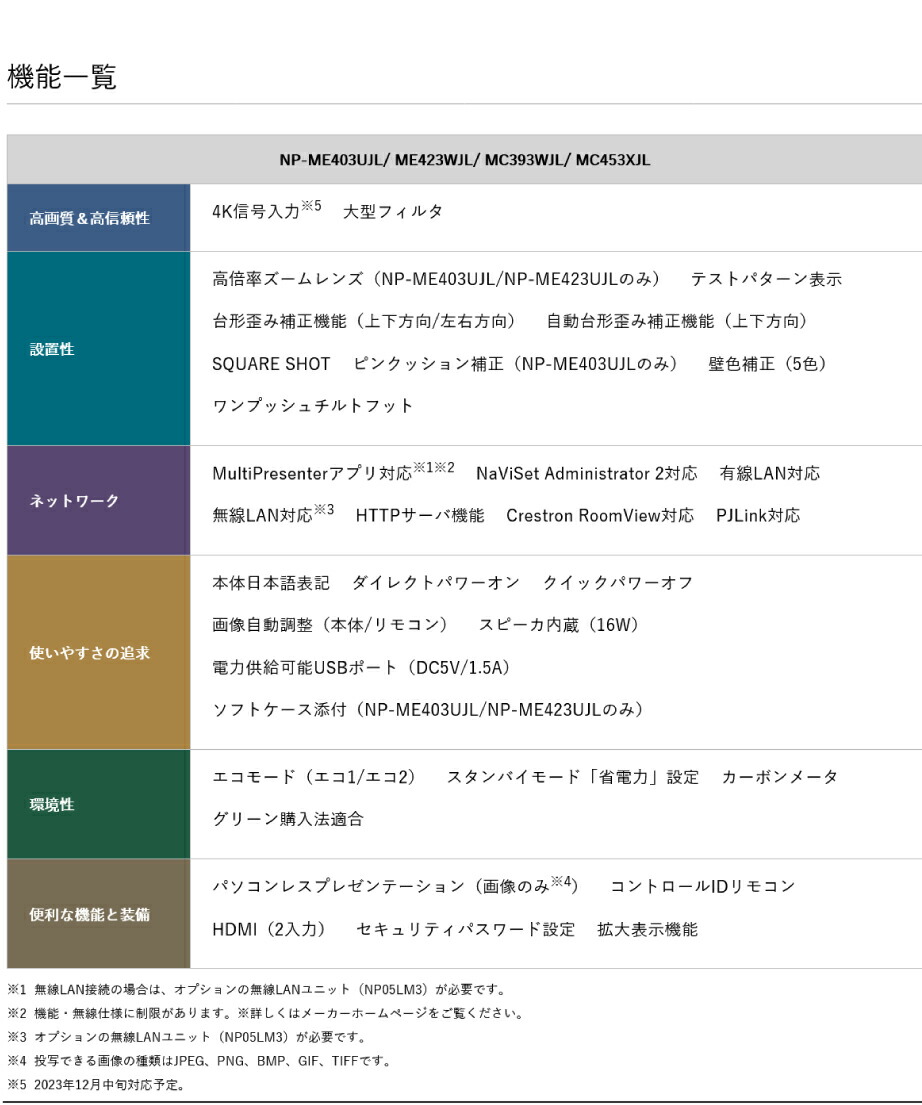Viewport: 922px width, 1105px height.
Task: Click 電力供給可能USBポート（DC5V/1.5A） entry
Action: pos(362,667)
